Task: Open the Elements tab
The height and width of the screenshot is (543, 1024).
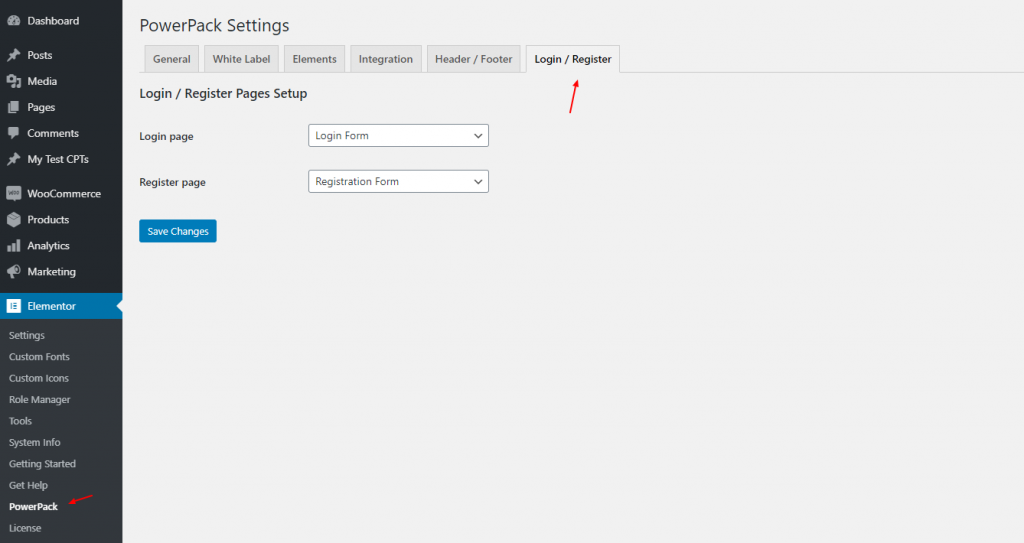Action: click(x=315, y=59)
